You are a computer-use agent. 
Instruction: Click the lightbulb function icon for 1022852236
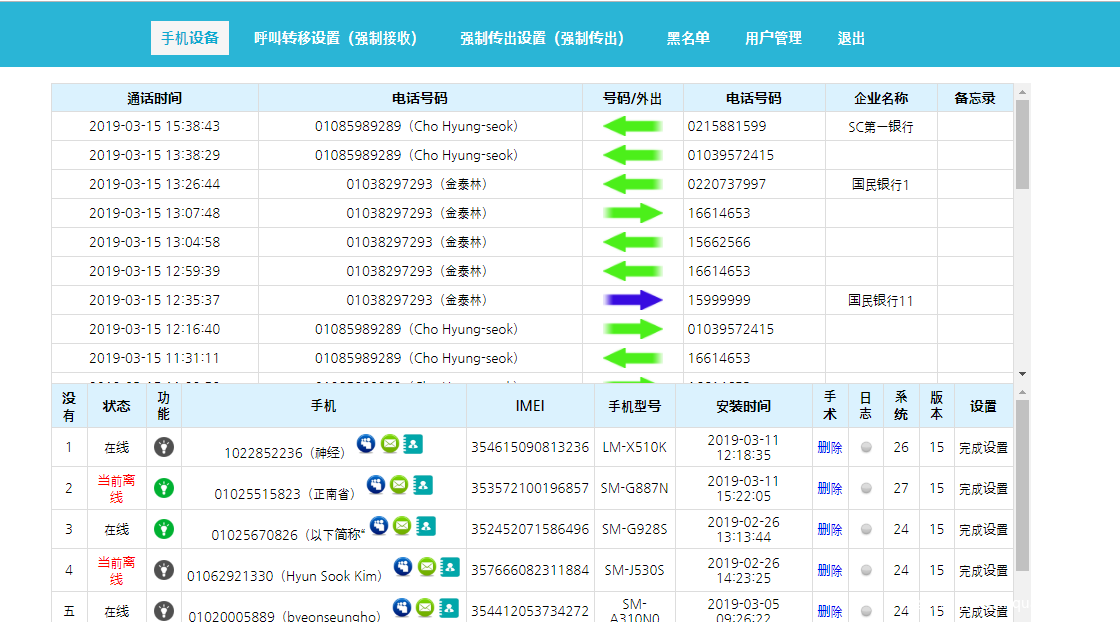(164, 447)
